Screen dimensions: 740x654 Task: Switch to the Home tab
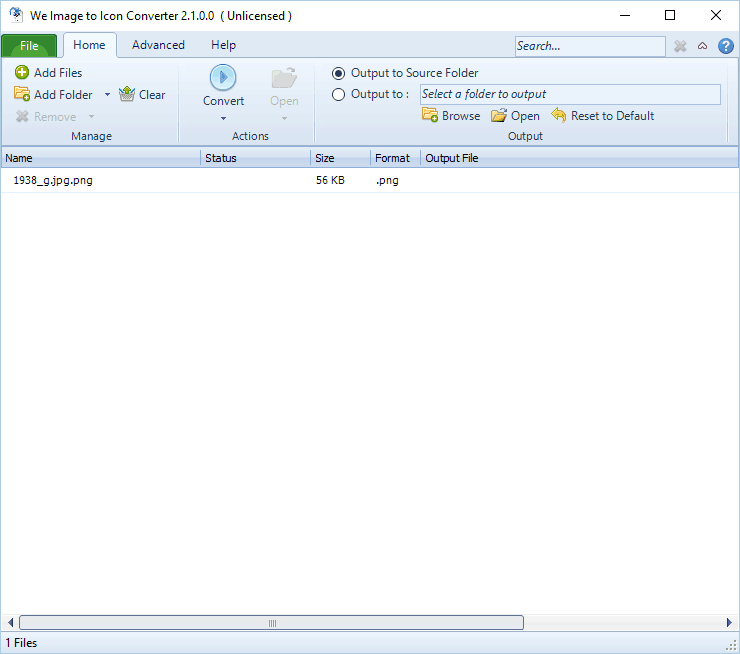tap(89, 45)
